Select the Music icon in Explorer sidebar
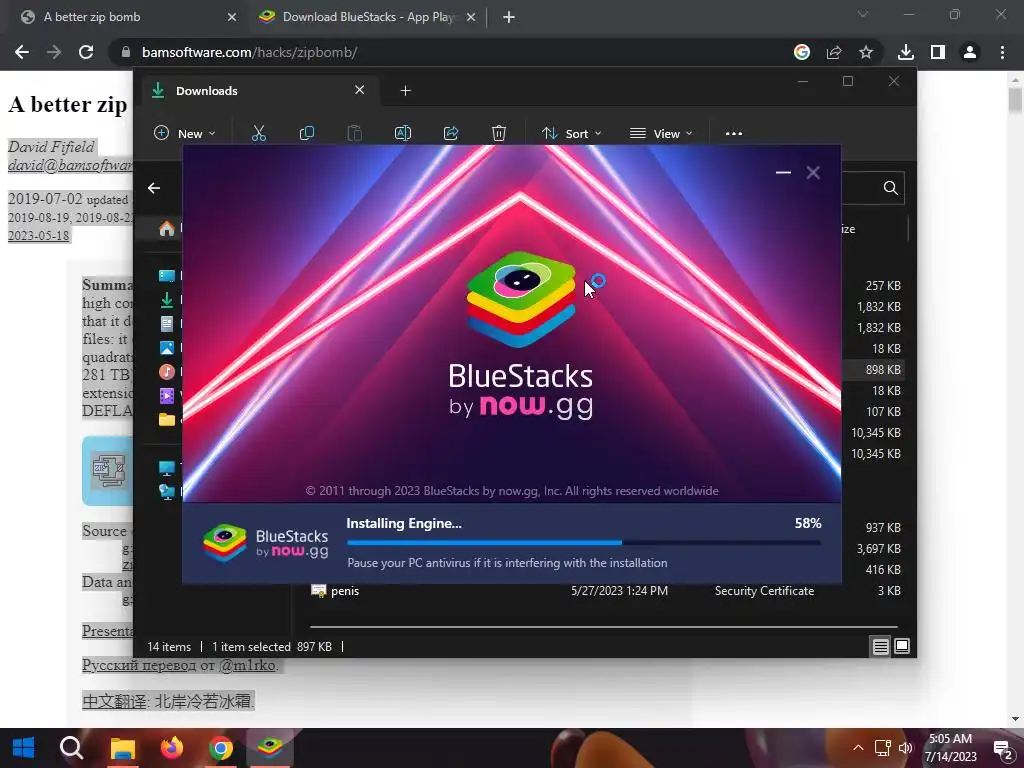This screenshot has width=1024, height=768. pyautogui.click(x=167, y=372)
